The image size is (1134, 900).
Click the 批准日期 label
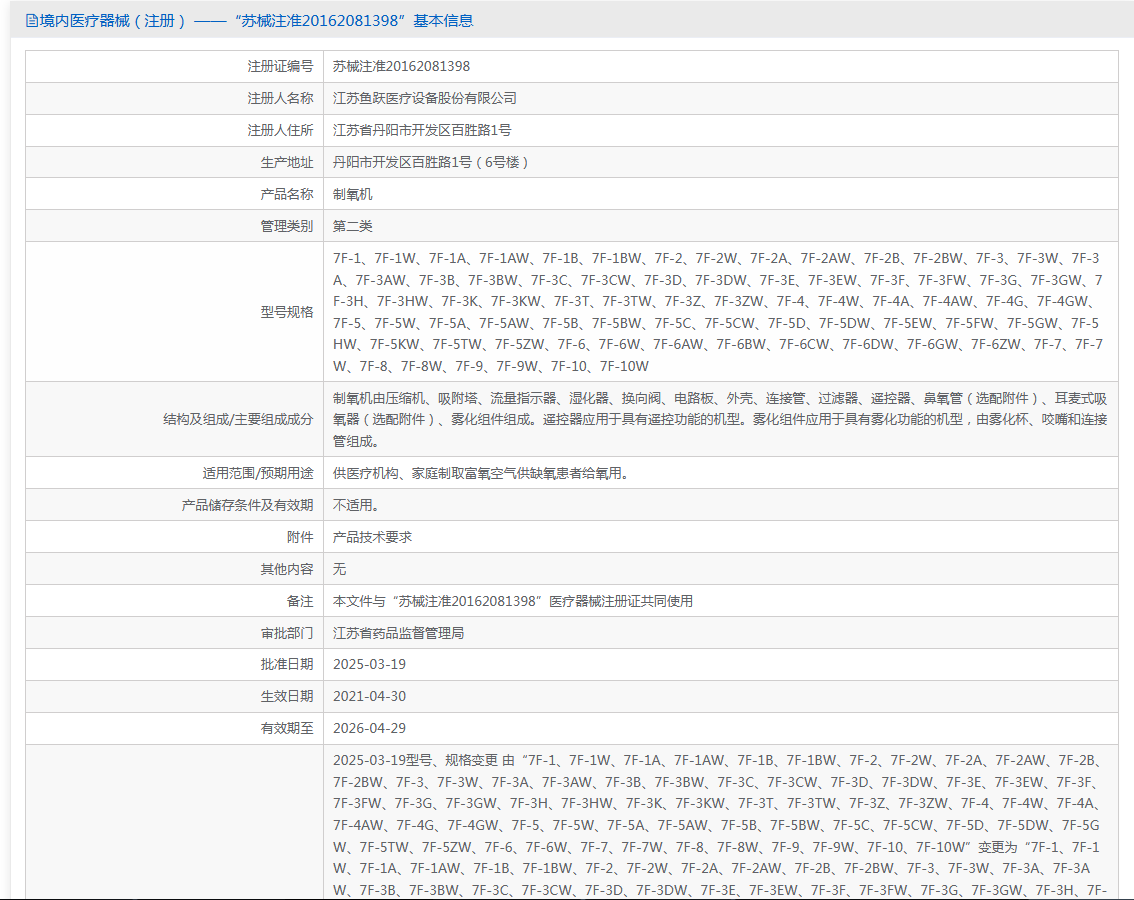pos(286,664)
